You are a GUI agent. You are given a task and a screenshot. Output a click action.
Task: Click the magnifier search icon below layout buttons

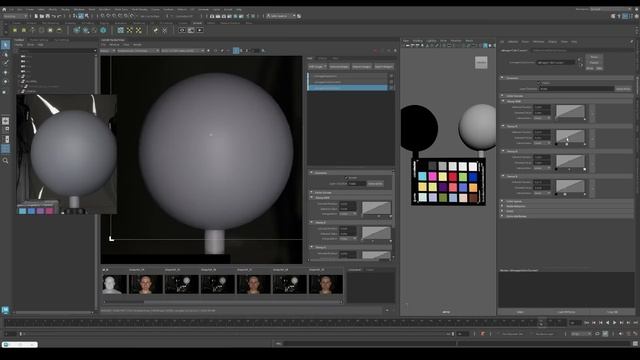click(5, 161)
